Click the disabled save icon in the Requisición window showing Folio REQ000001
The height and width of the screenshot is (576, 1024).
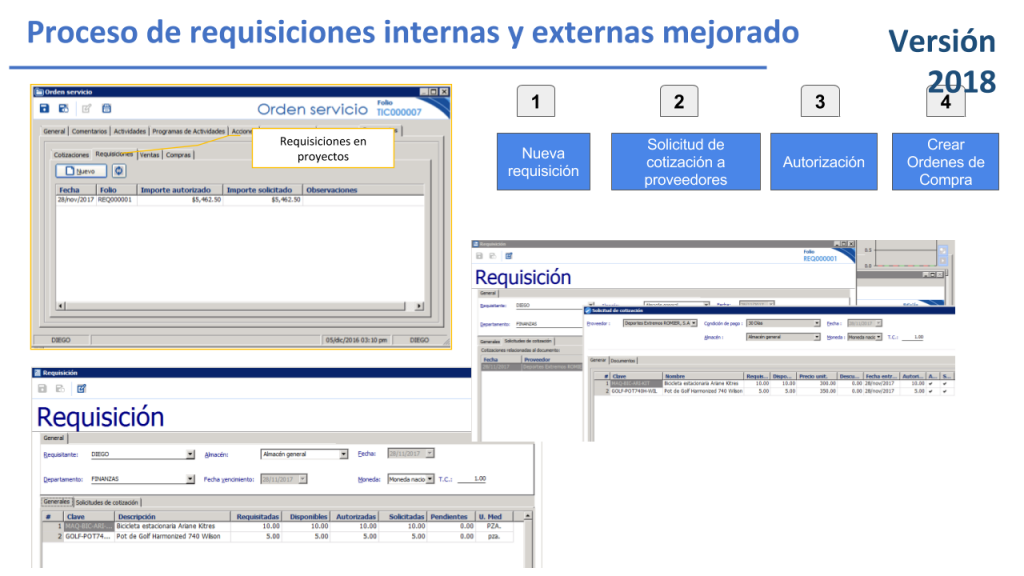point(479,256)
